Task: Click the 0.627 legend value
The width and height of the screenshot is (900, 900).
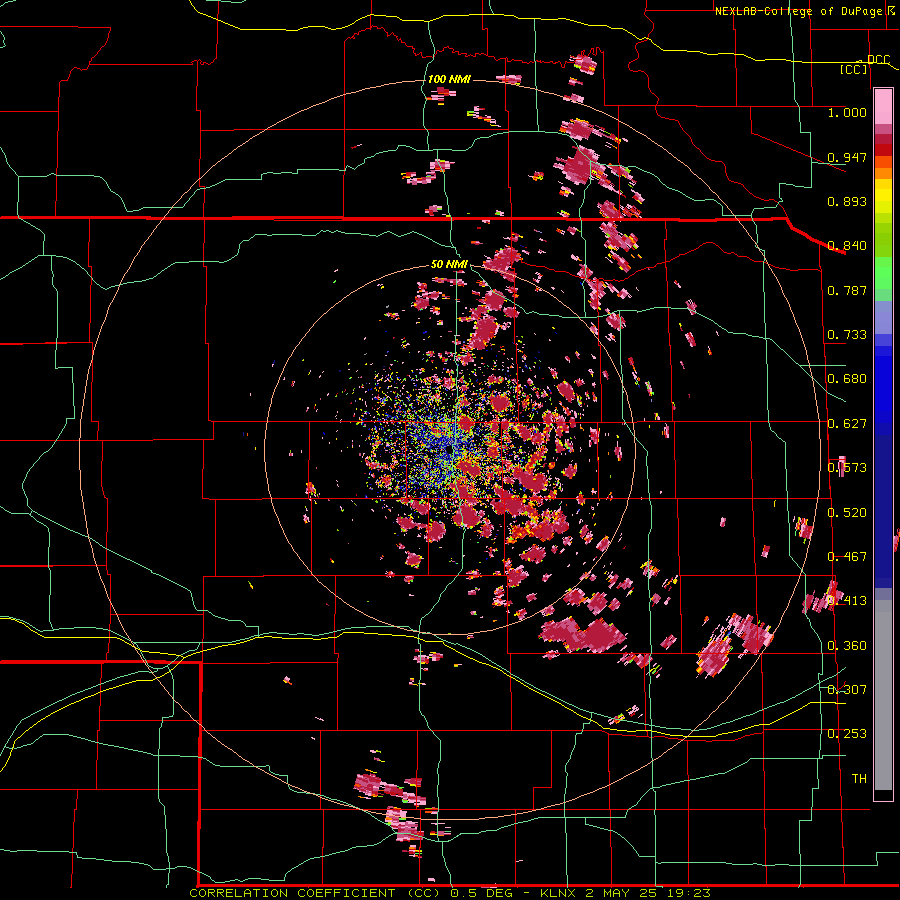Action: pyautogui.click(x=847, y=424)
